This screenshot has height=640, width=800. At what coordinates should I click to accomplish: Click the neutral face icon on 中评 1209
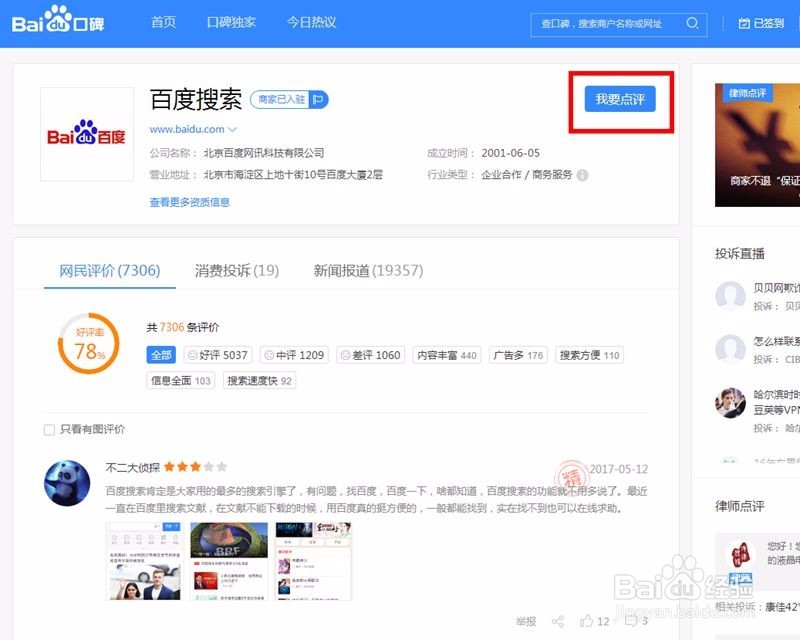269,355
